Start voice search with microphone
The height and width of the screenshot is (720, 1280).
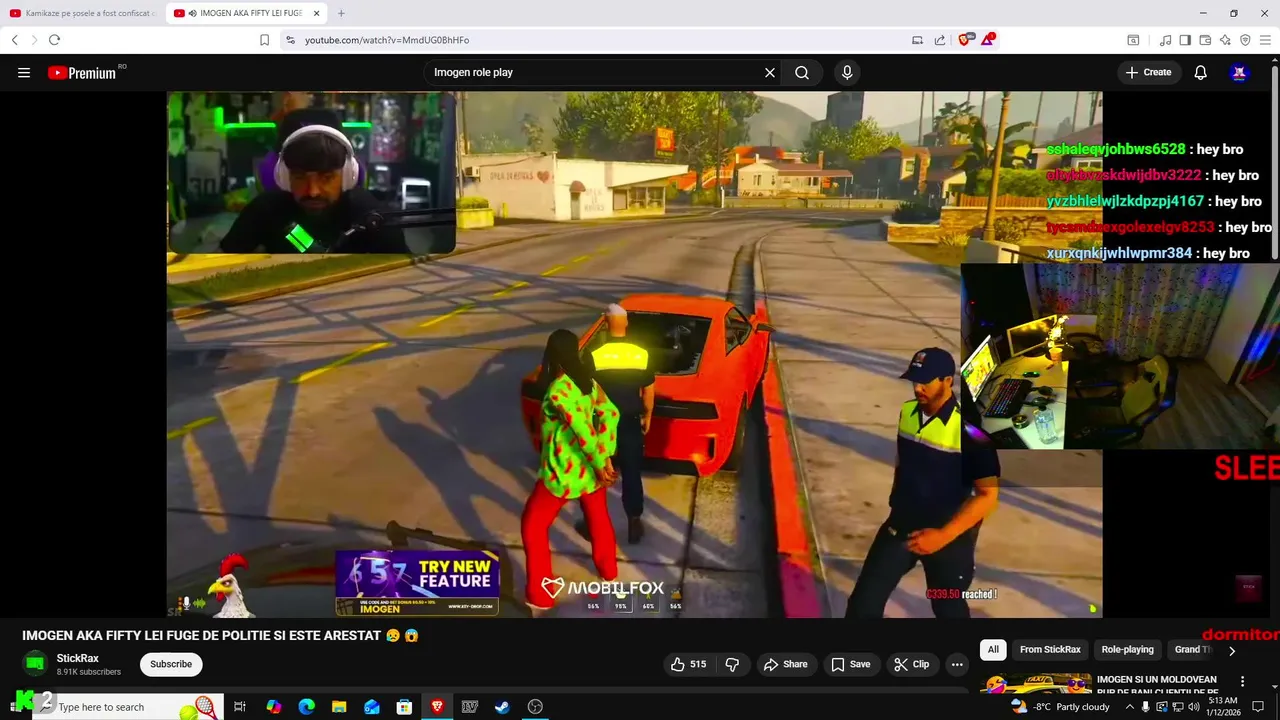pyautogui.click(x=847, y=72)
